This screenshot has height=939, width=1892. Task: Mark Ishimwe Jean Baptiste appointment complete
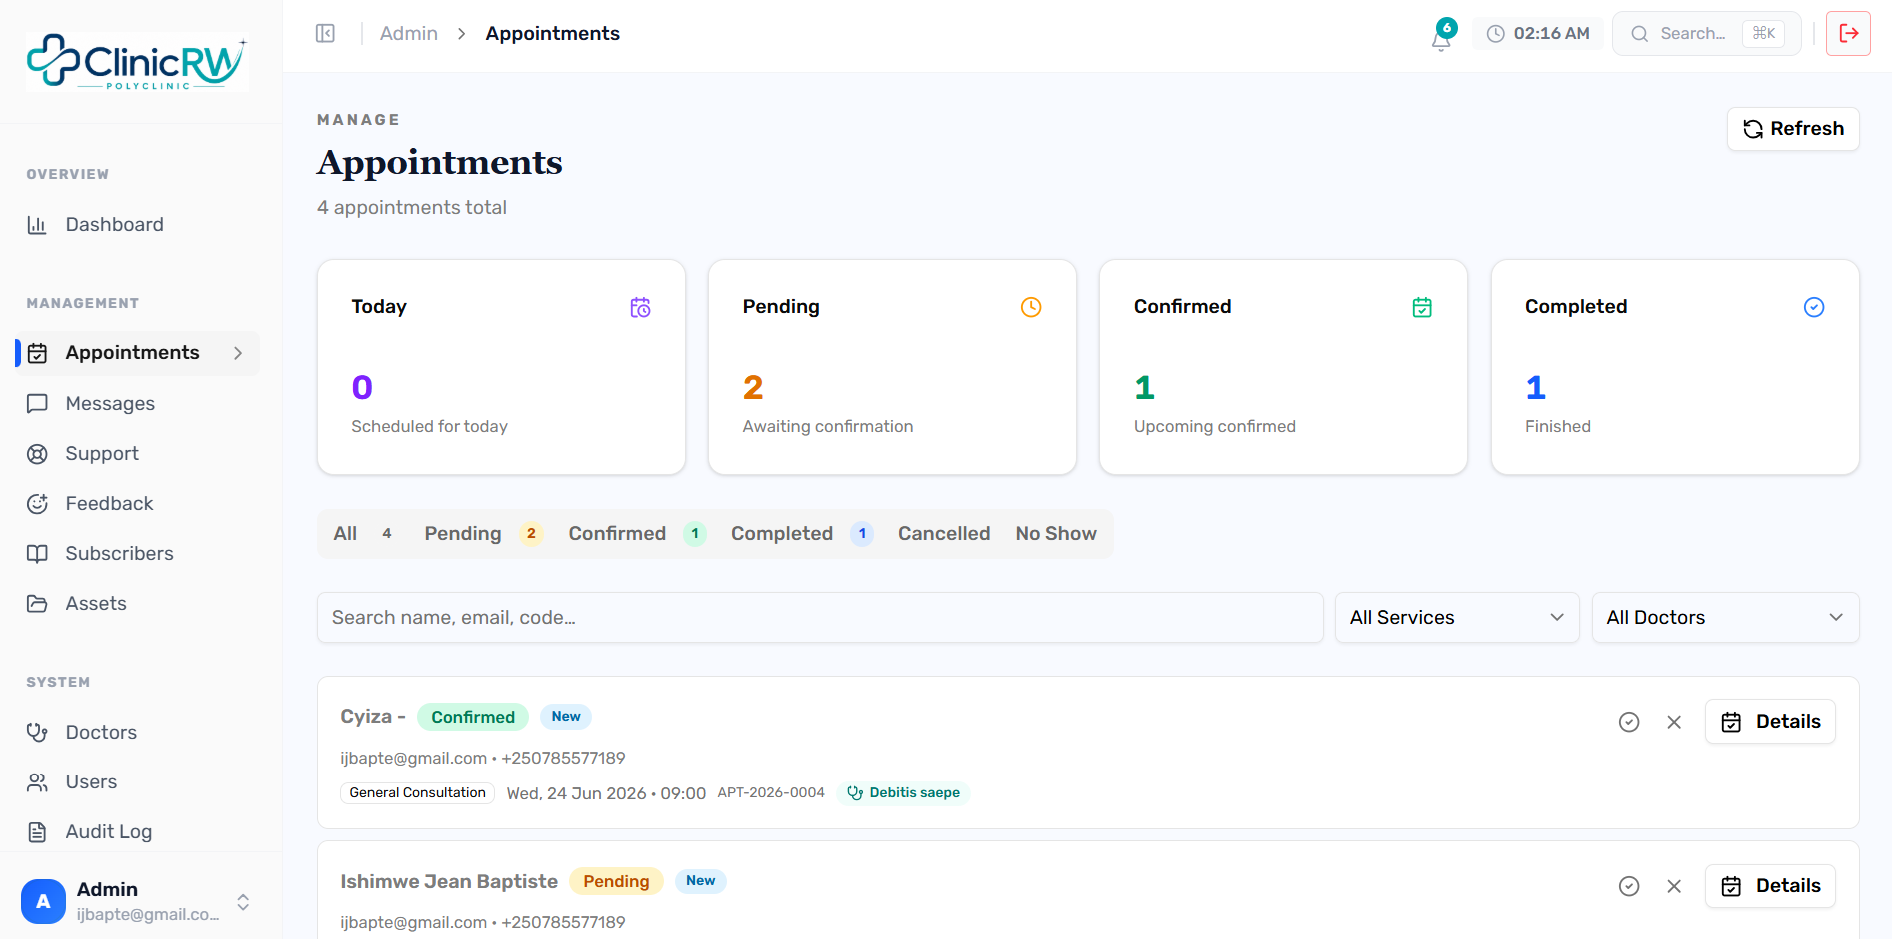tap(1629, 886)
